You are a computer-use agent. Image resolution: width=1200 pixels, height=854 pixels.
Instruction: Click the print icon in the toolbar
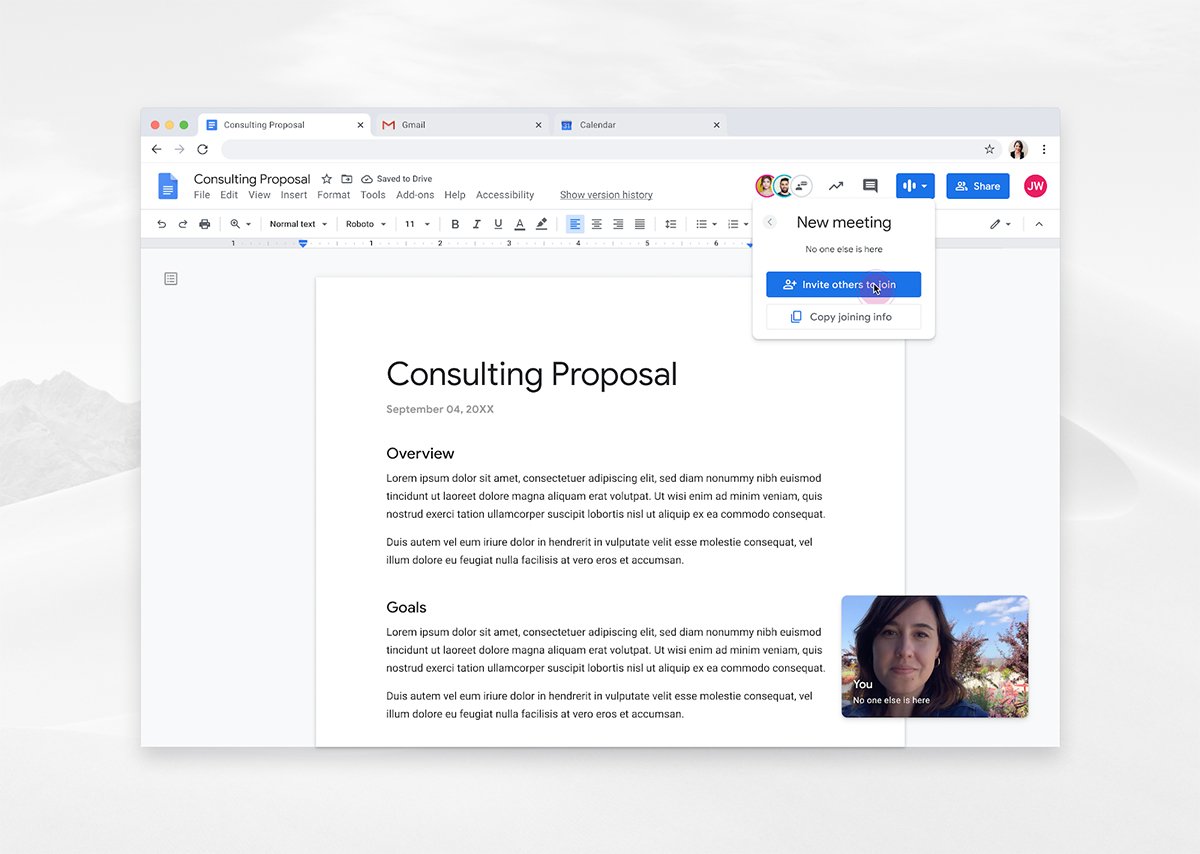pyautogui.click(x=205, y=224)
